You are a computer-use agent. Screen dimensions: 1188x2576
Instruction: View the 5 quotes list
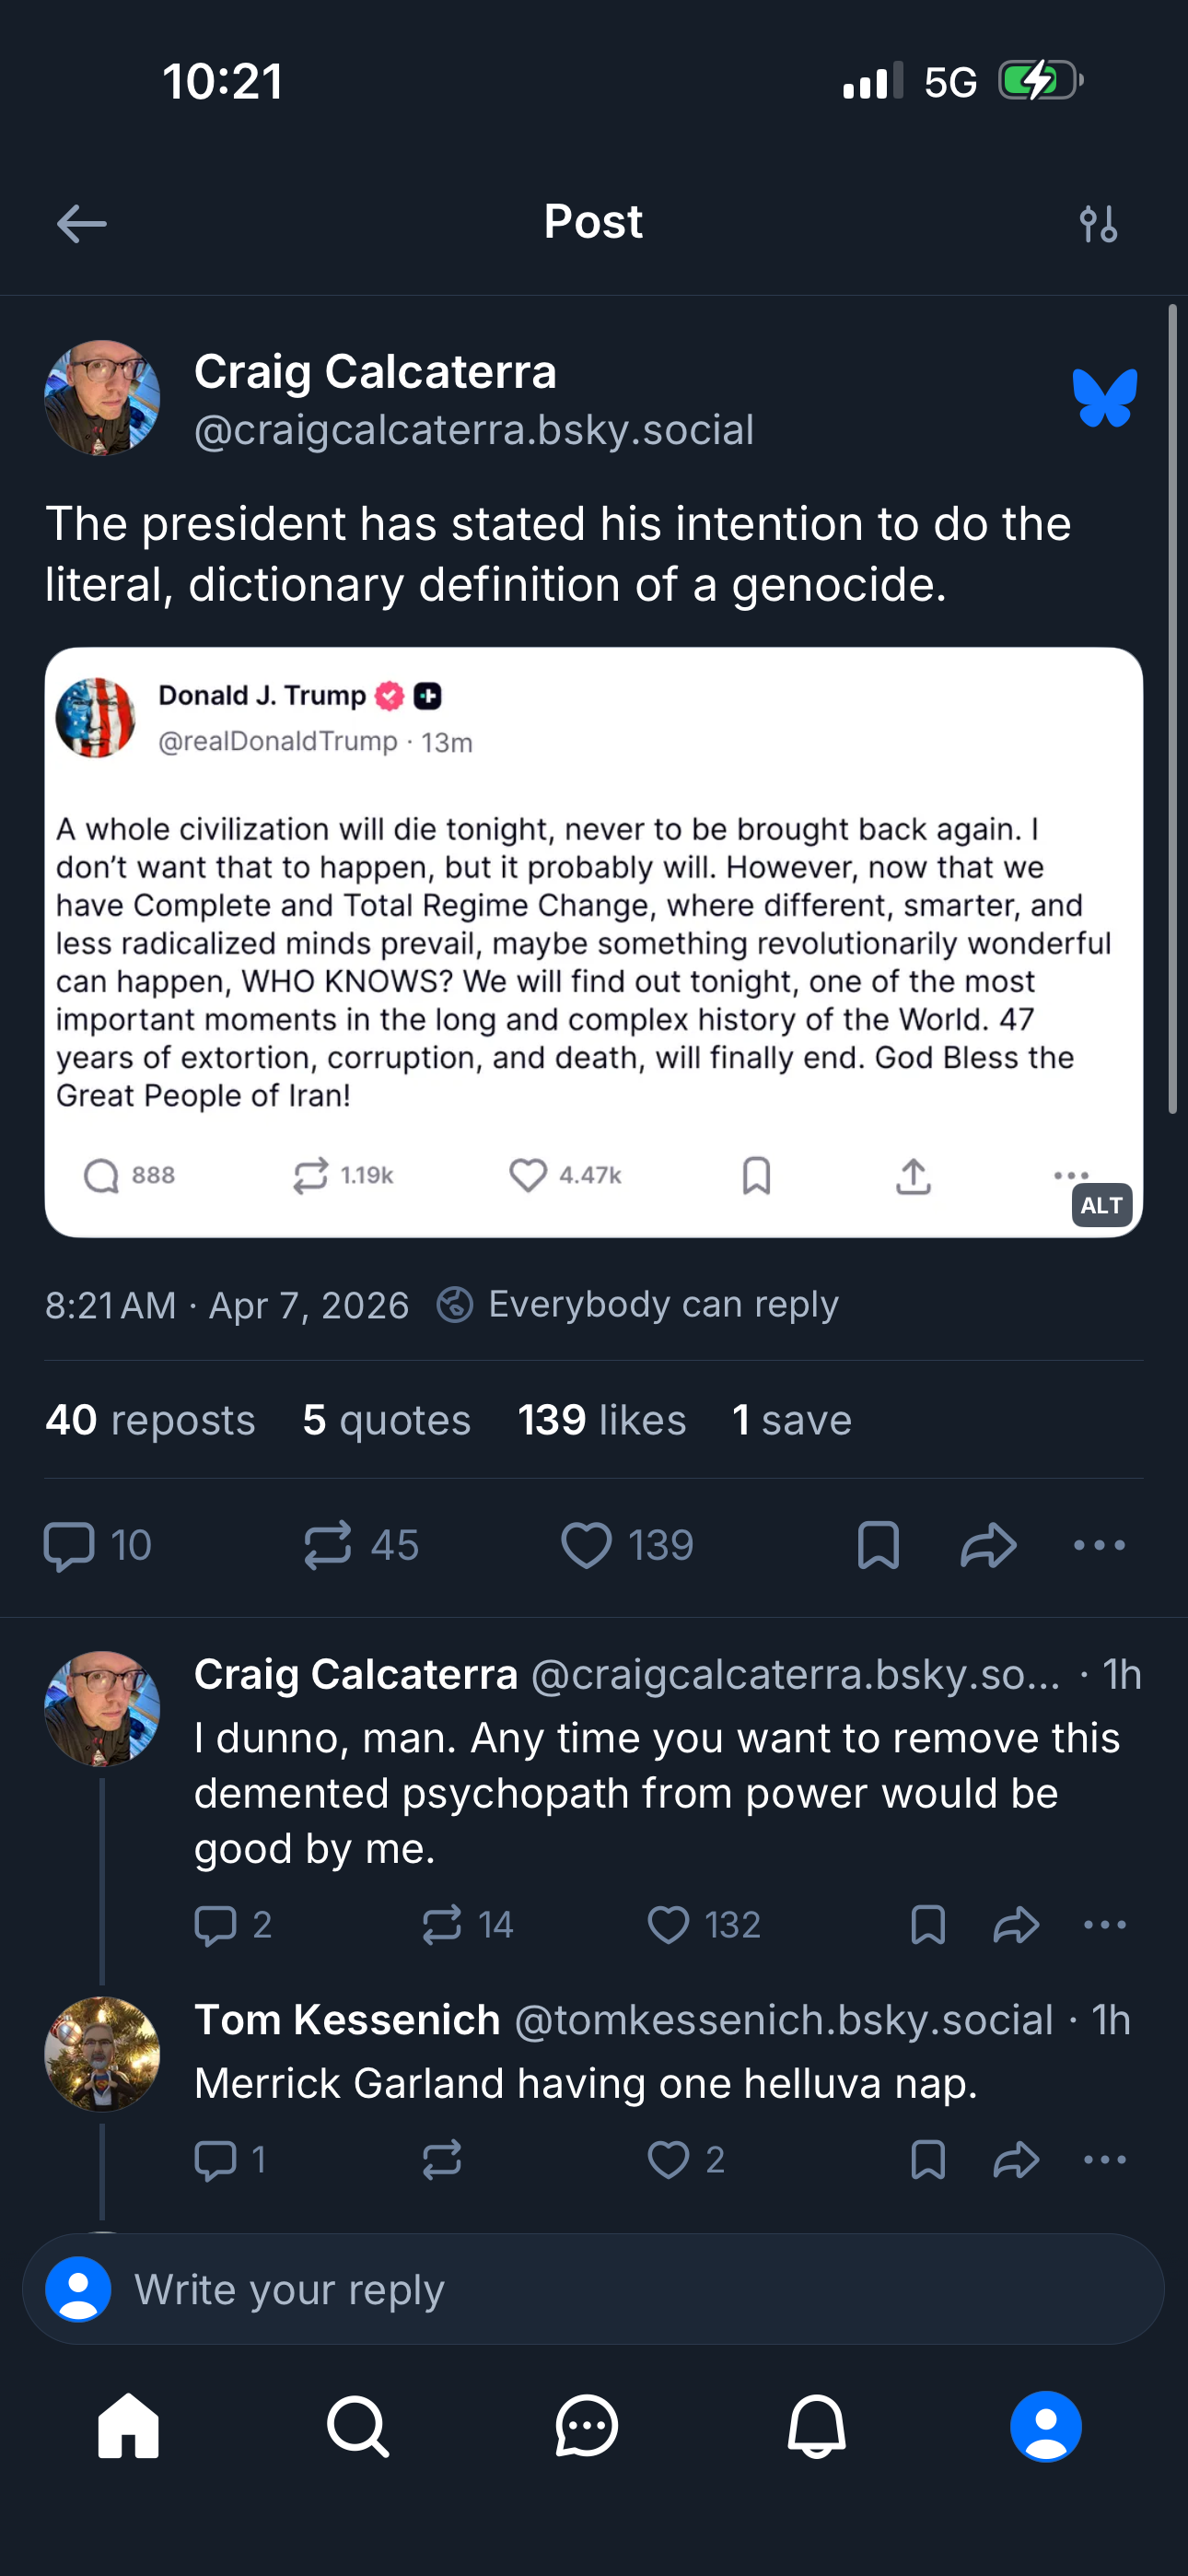(386, 1420)
